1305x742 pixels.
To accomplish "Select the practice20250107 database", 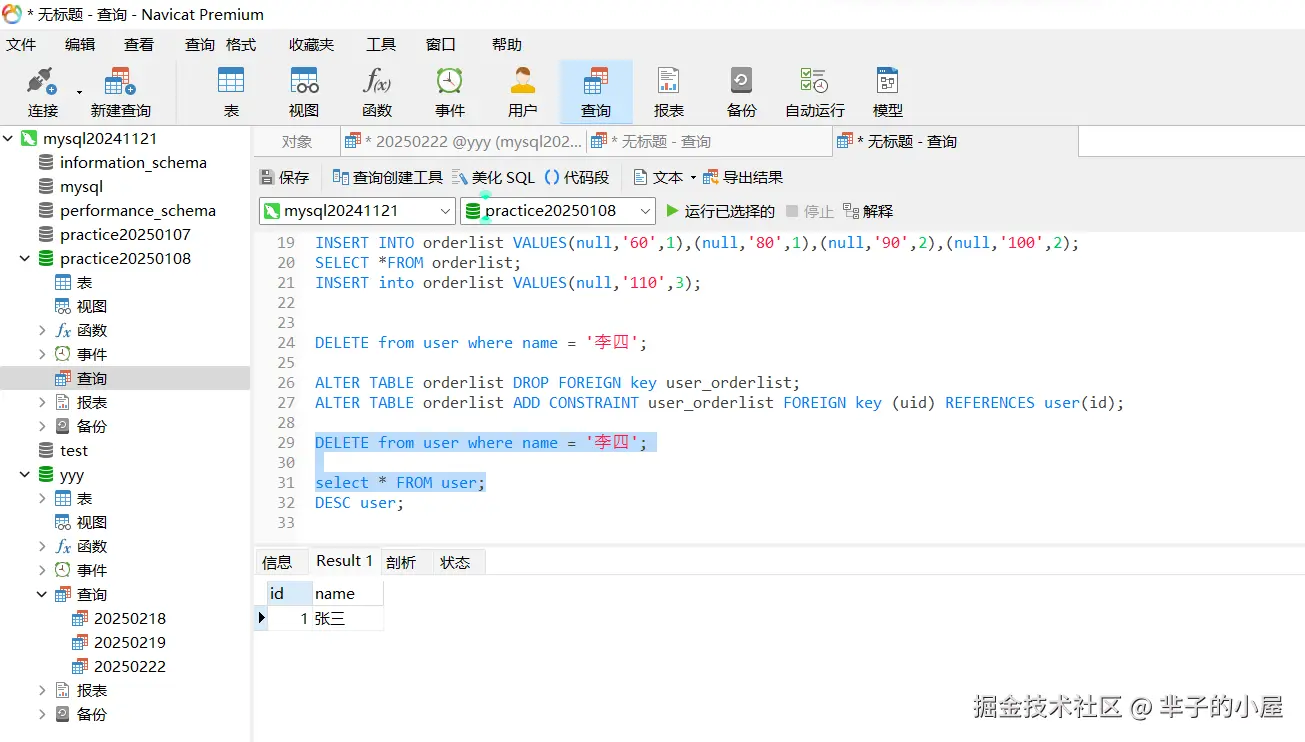I will 125,235.
